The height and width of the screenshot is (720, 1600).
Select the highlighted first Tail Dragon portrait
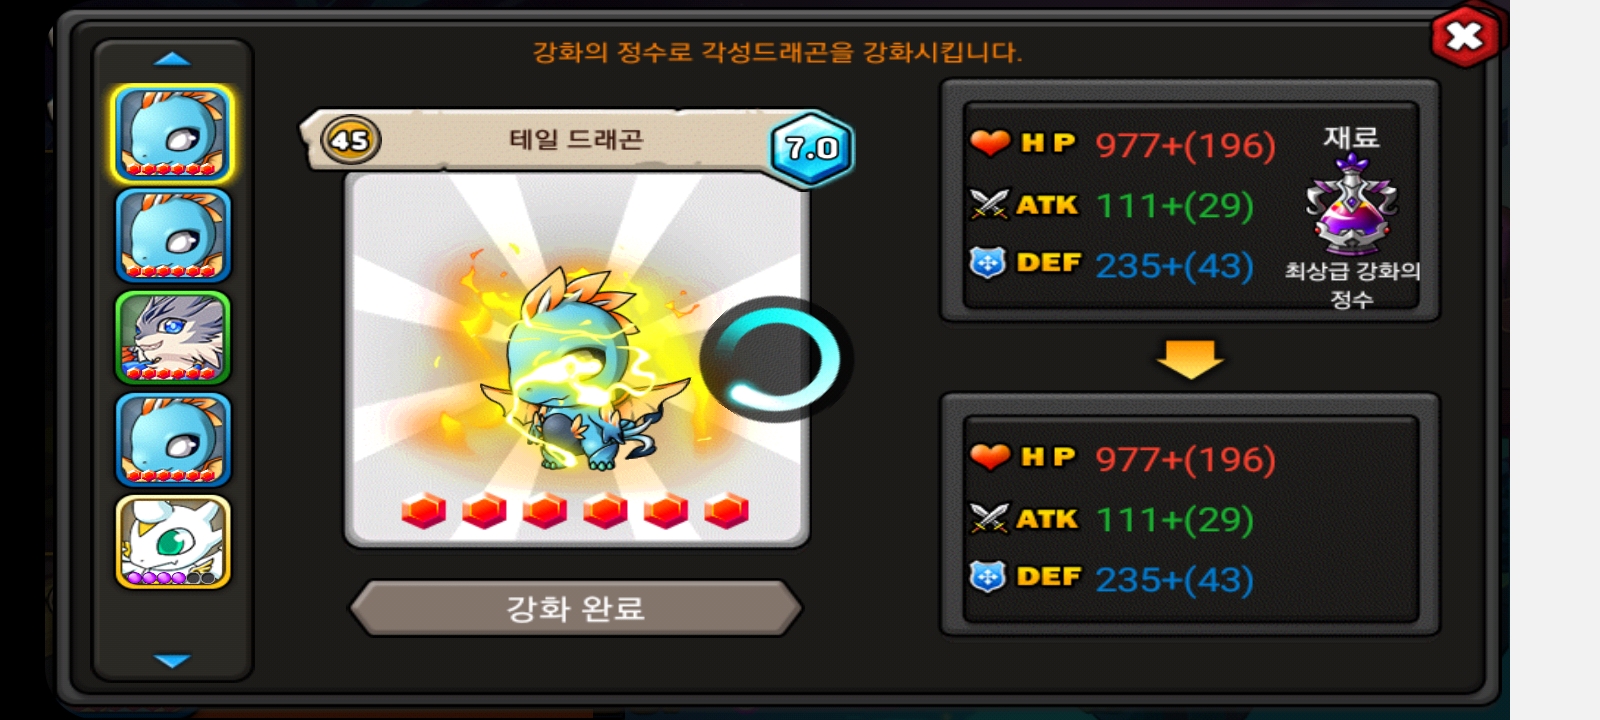173,134
